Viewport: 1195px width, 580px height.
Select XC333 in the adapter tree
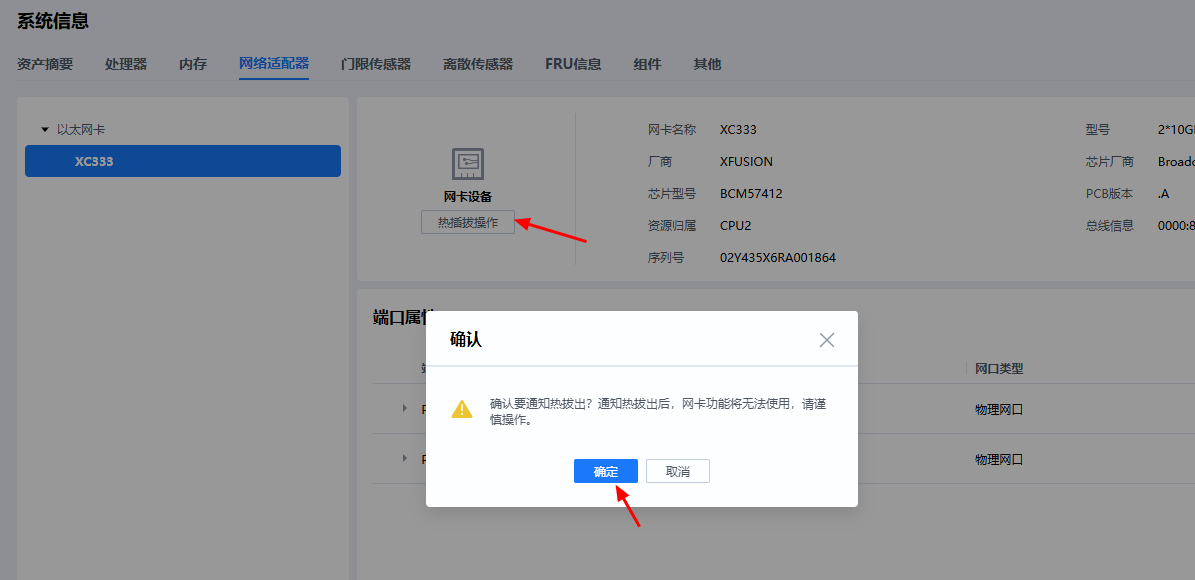[x=182, y=161]
